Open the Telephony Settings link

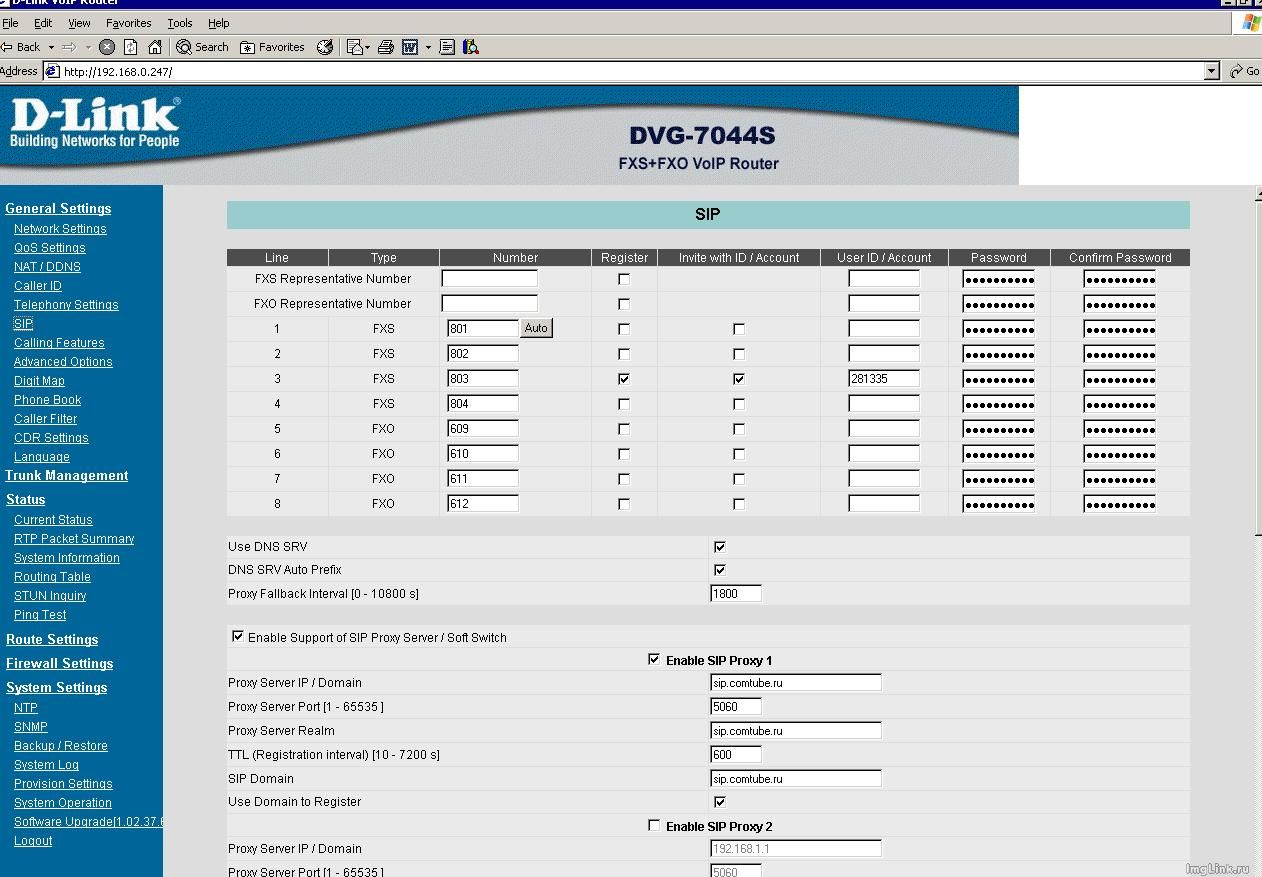(x=66, y=305)
